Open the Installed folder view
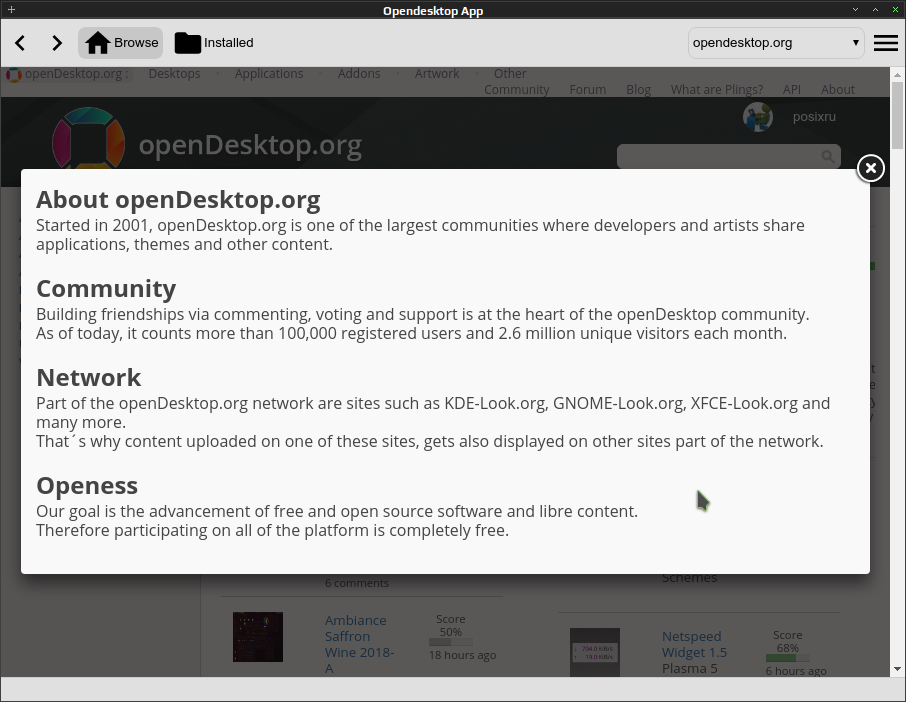The width and height of the screenshot is (906, 702). point(214,43)
